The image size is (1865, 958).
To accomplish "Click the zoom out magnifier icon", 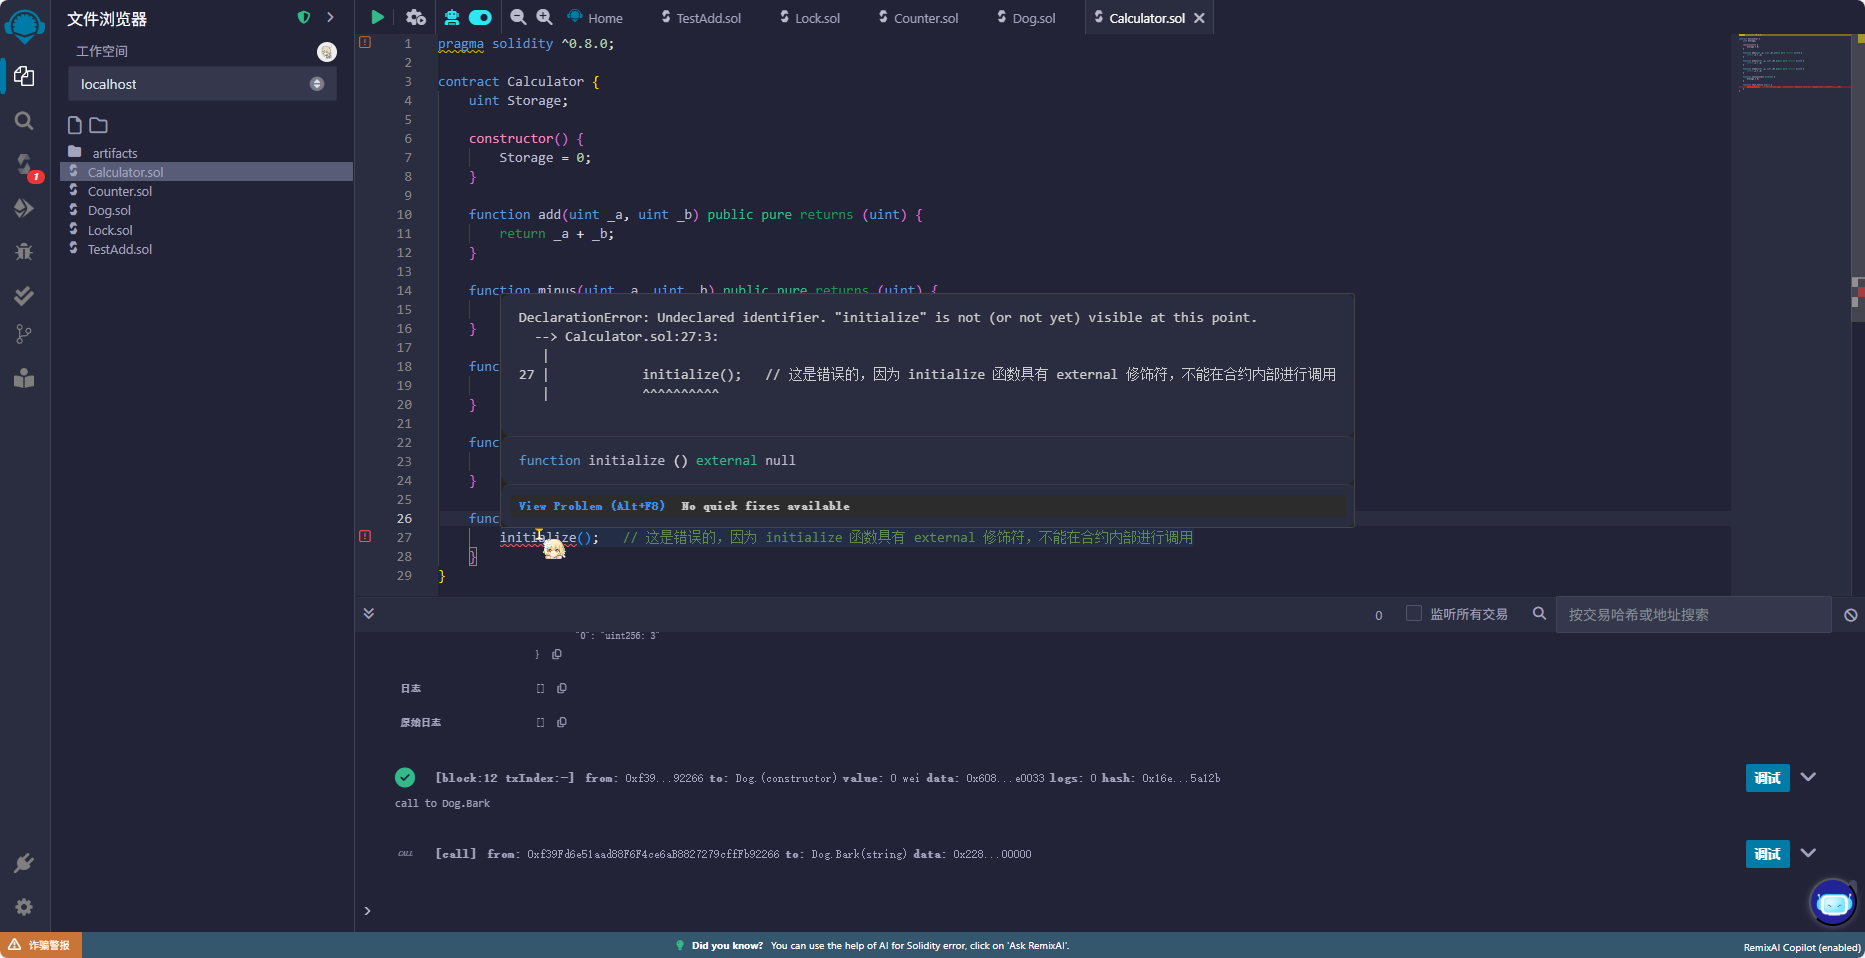I will (518, 17).
